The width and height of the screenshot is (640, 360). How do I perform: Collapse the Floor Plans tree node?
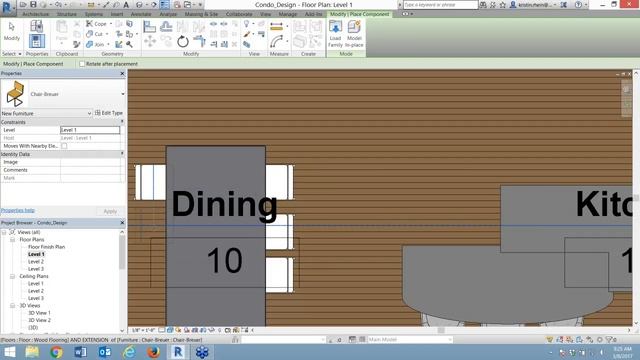(13, 240)
